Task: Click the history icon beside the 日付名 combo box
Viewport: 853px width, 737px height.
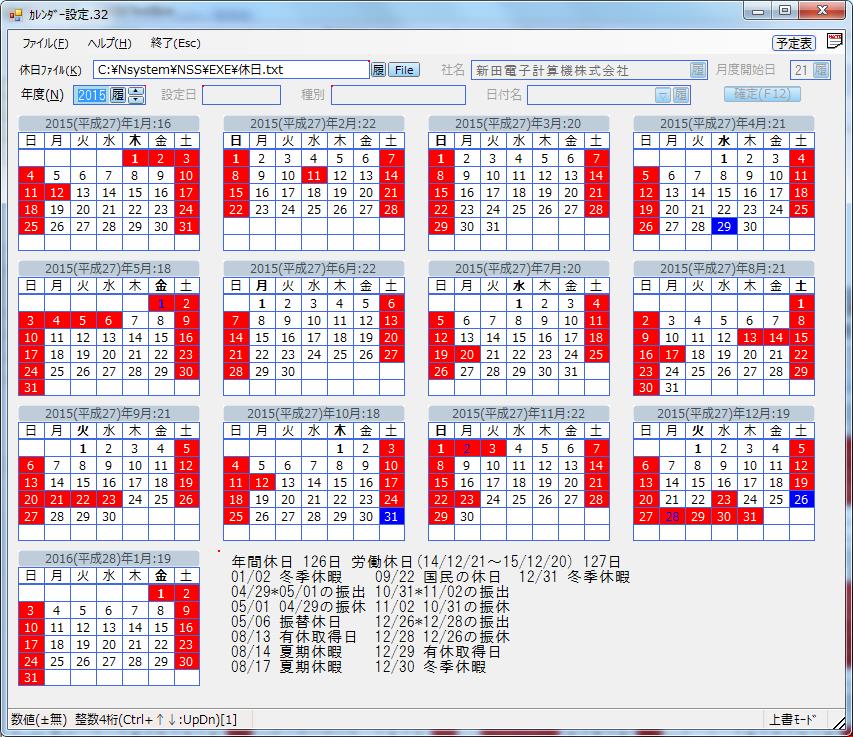Action: pyautogui.click(x=681, y=95)
